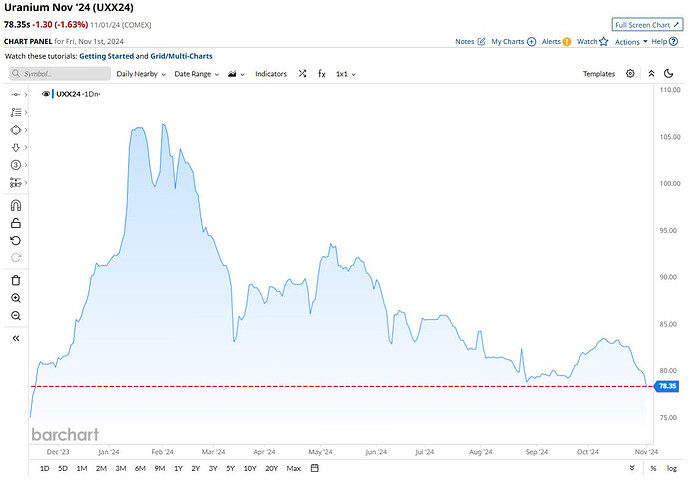This screenshot has height=482, width=690.
Task: Toggle UXX24 series visibility eye
Action: click(x=46, y=93)
